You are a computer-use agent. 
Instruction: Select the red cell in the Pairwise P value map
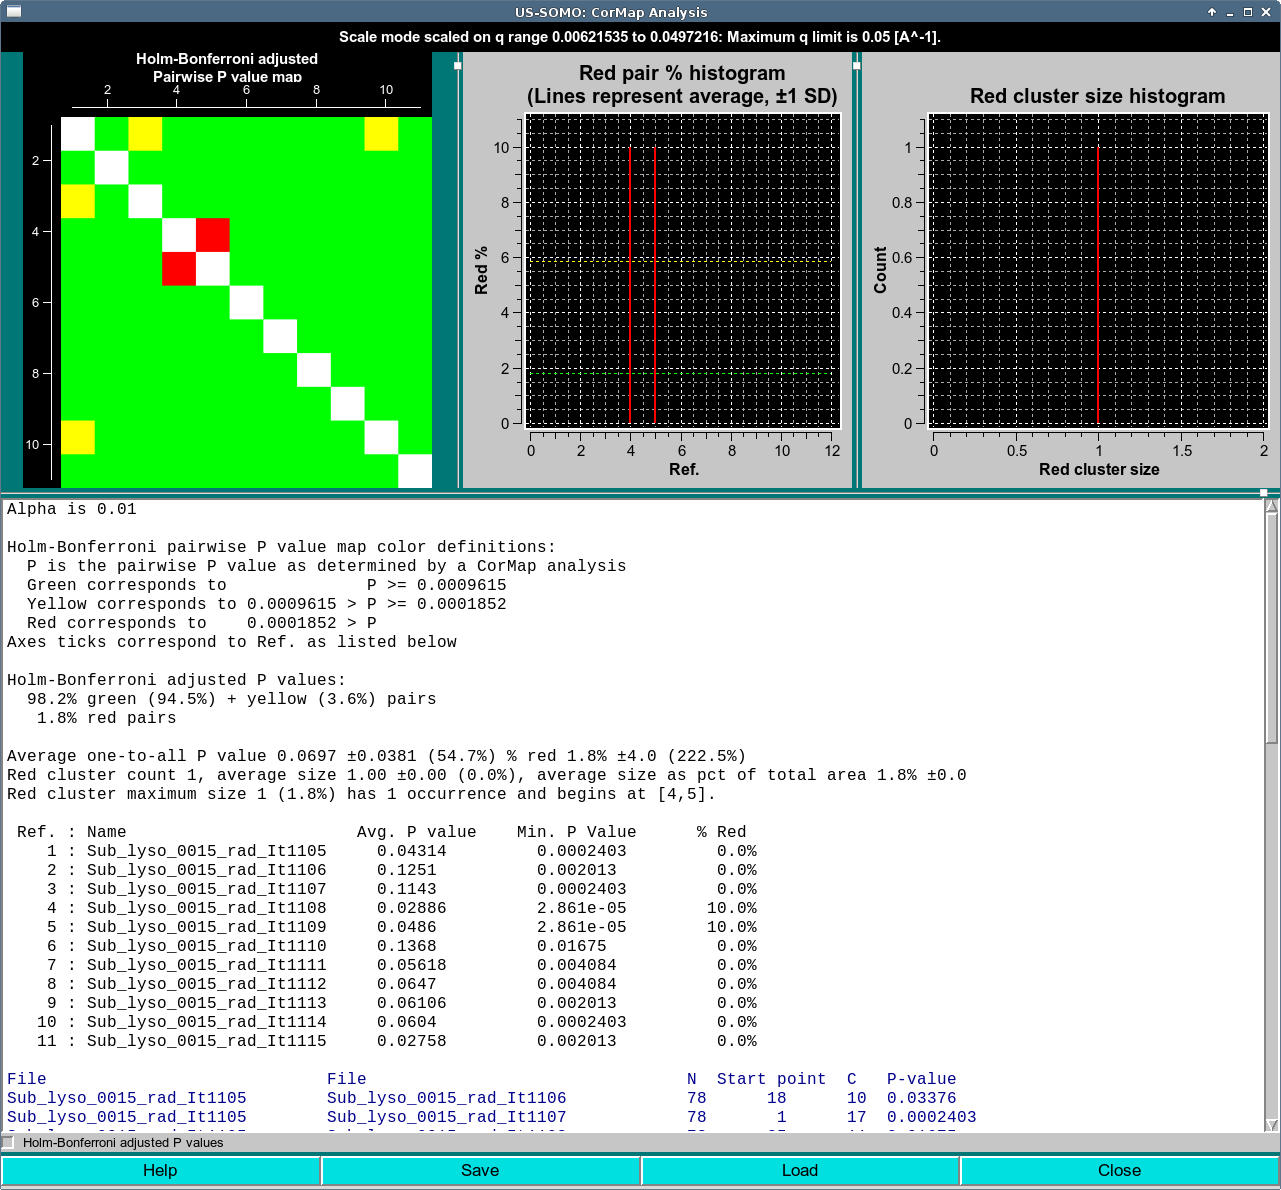point(212,235)
